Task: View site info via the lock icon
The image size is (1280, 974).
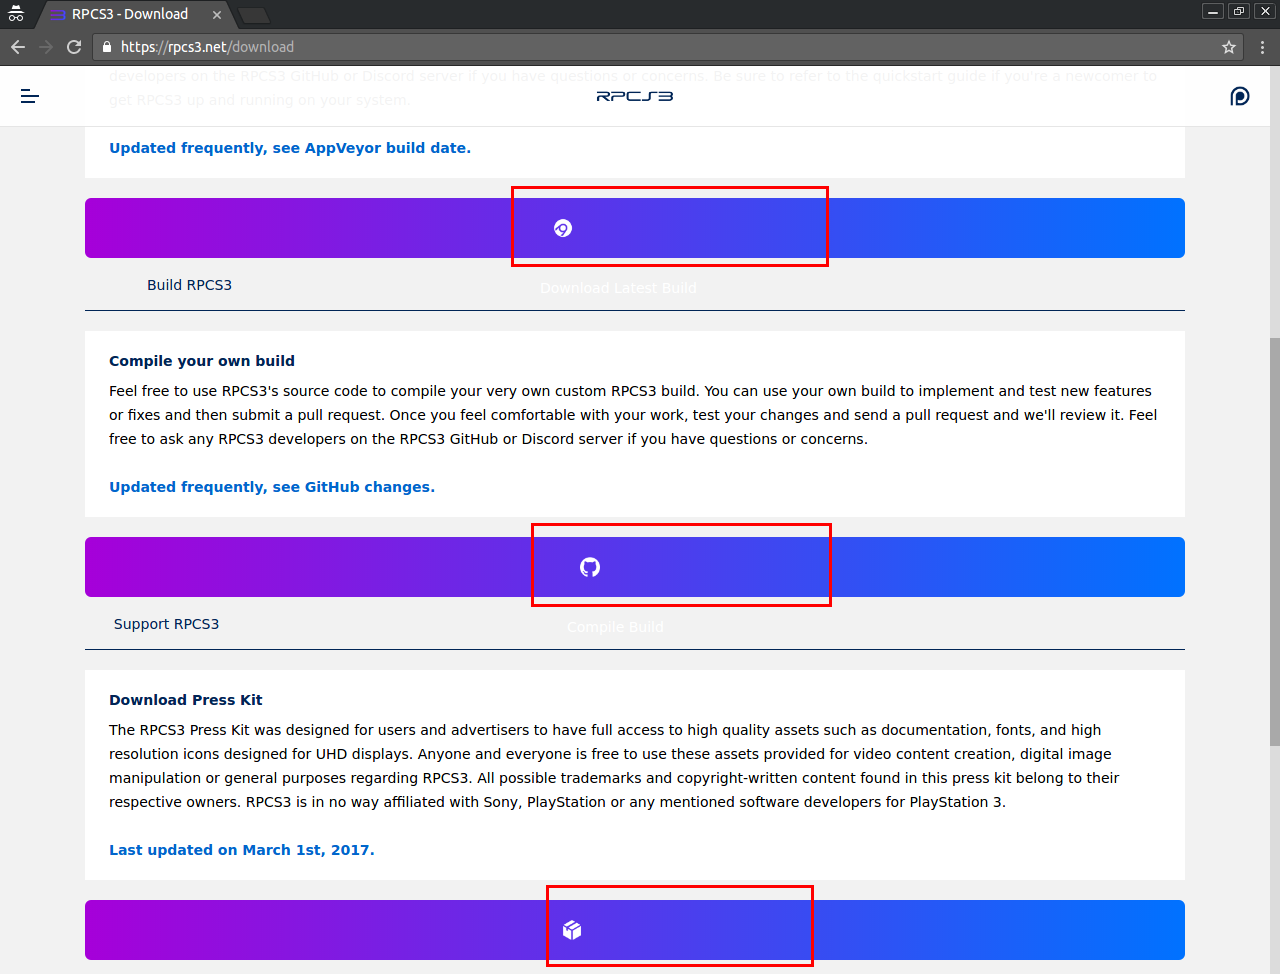Action: point(107,47)
